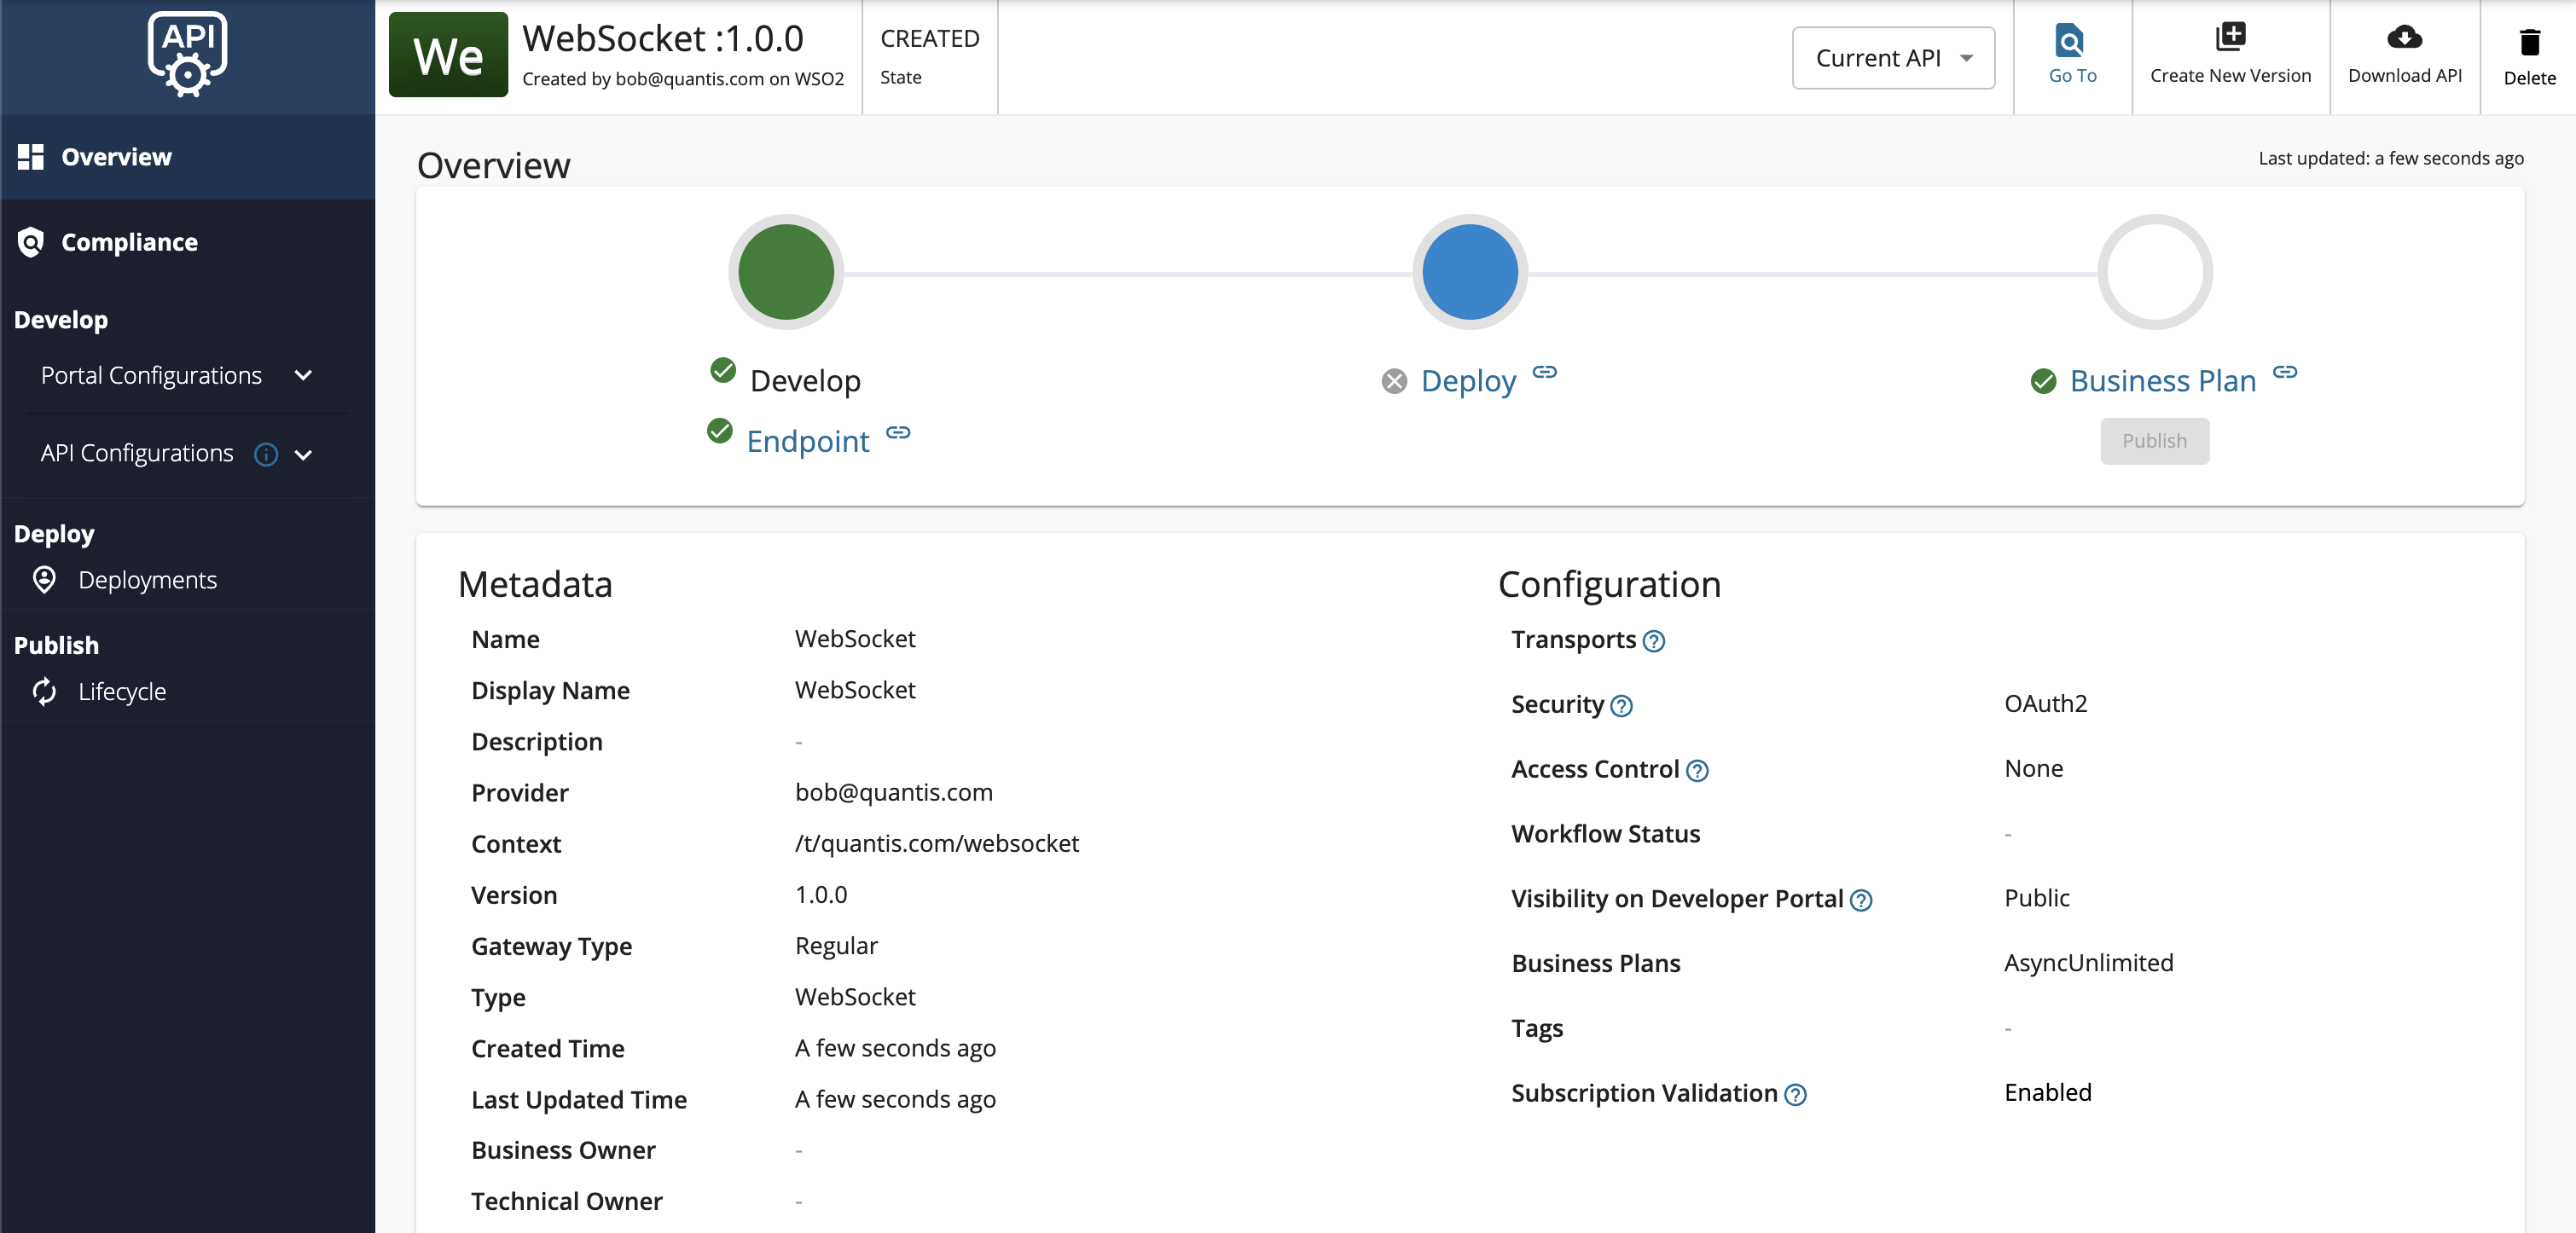Open the Compliance menu item
Screen dimensions: 2576x1233
point(129,242)
